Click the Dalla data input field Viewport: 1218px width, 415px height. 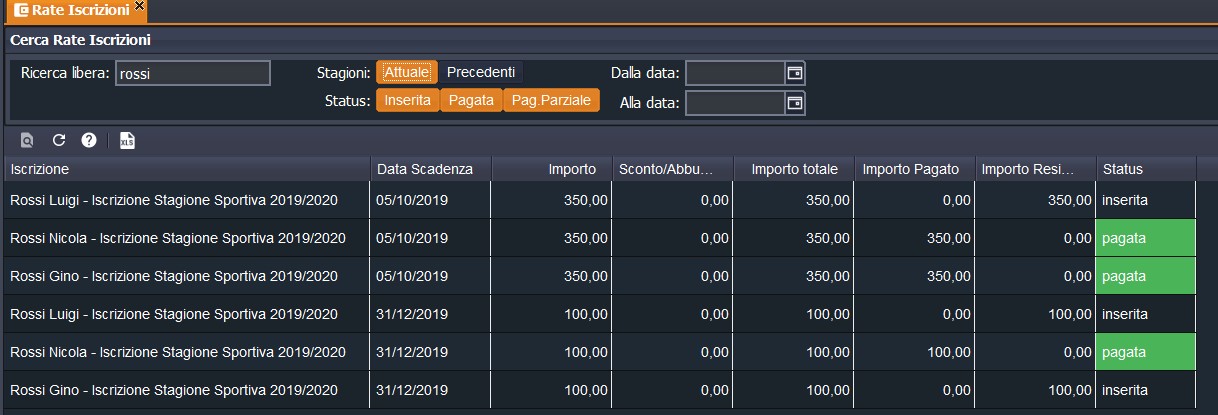click(735, 73)
